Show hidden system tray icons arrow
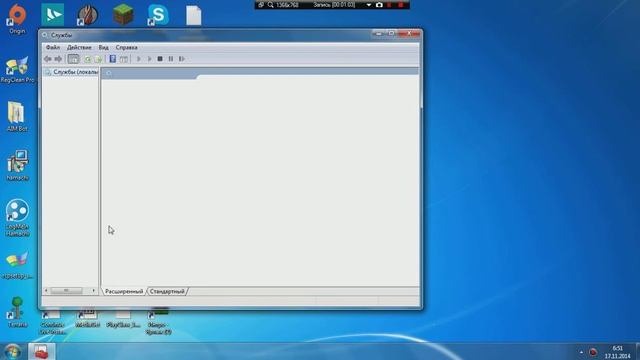This screenshot has height=360, width=640. coord(581,352)
